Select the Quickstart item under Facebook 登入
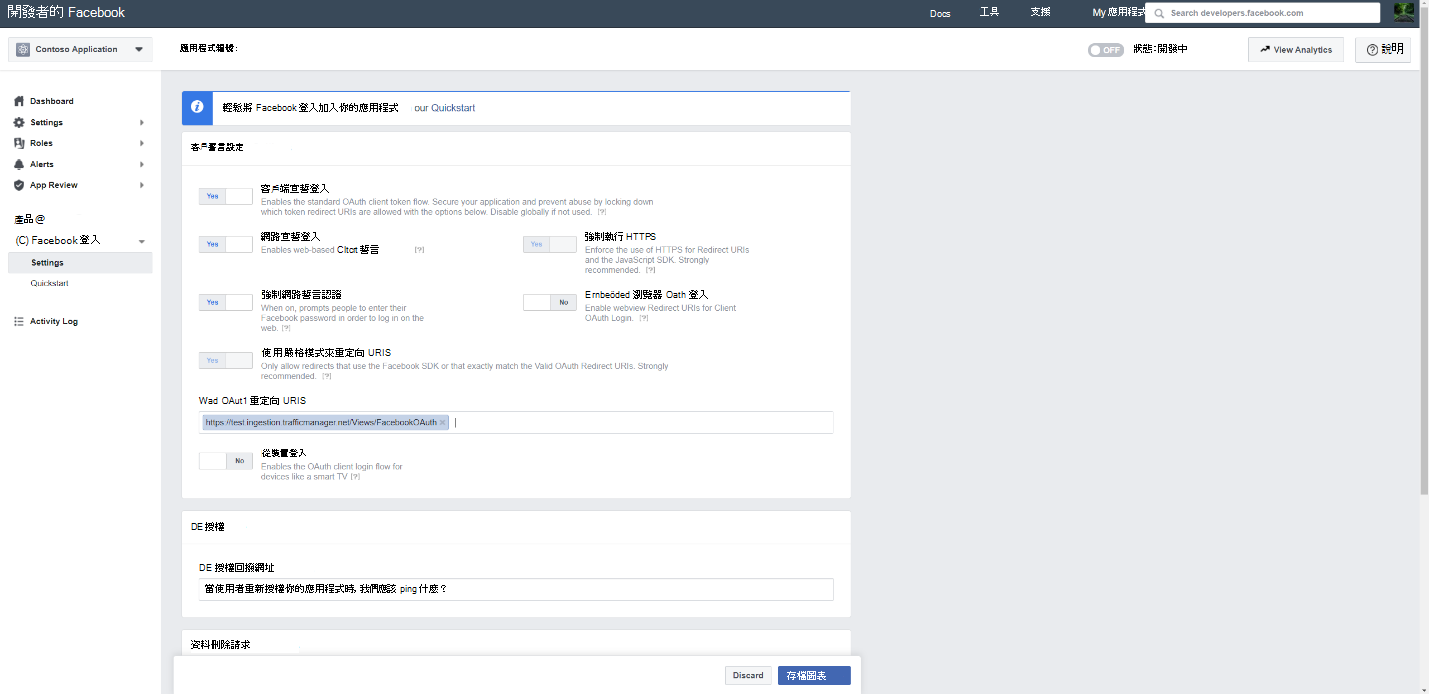The width and height of the screenshot is (1429, 694). (x=49, y=283)
